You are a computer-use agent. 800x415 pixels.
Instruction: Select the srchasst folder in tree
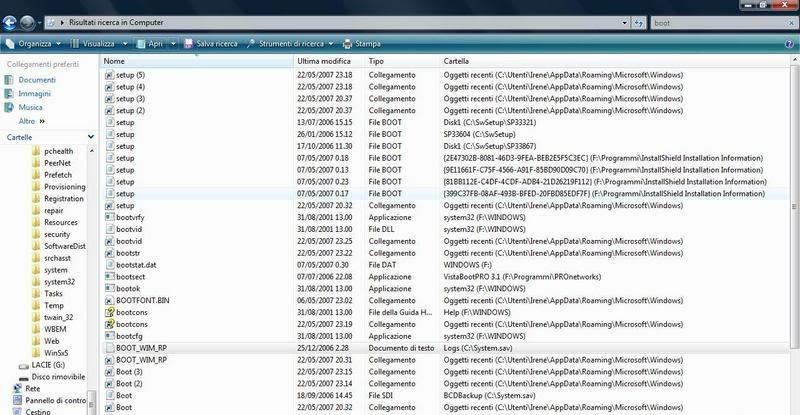pos(51,258)
